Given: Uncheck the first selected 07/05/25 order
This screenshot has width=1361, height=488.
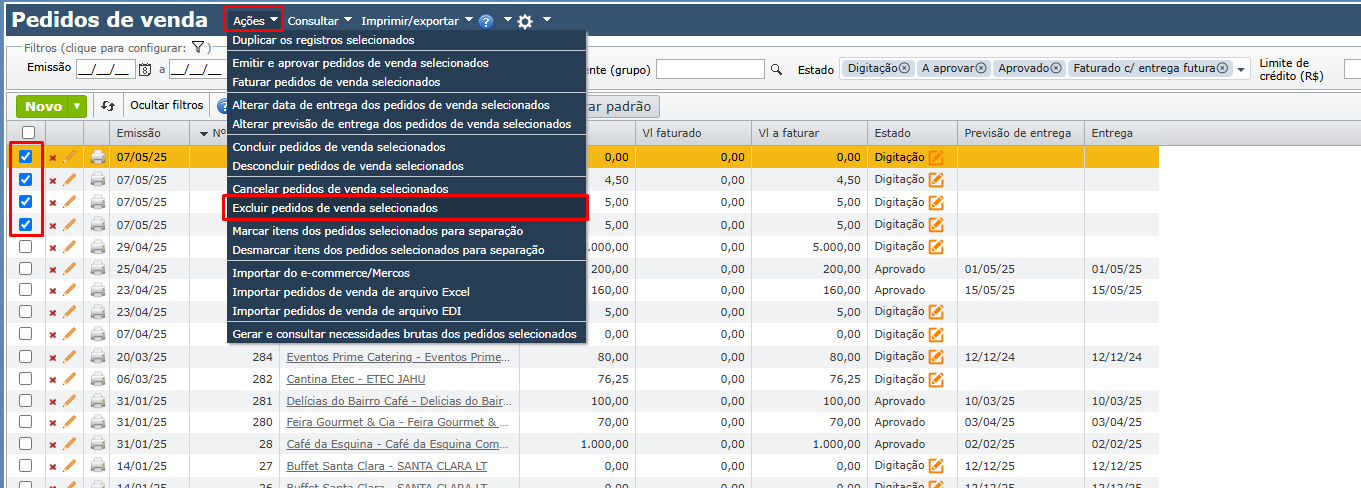Looking at the screenshot, I should tap(26, 157).
